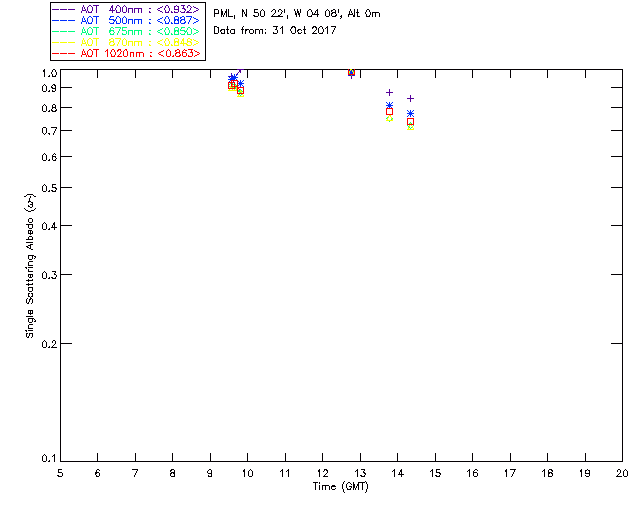Click the x-axis tick label 20
The width and height of the screenshot is (640, 512).
coord(622,473)
